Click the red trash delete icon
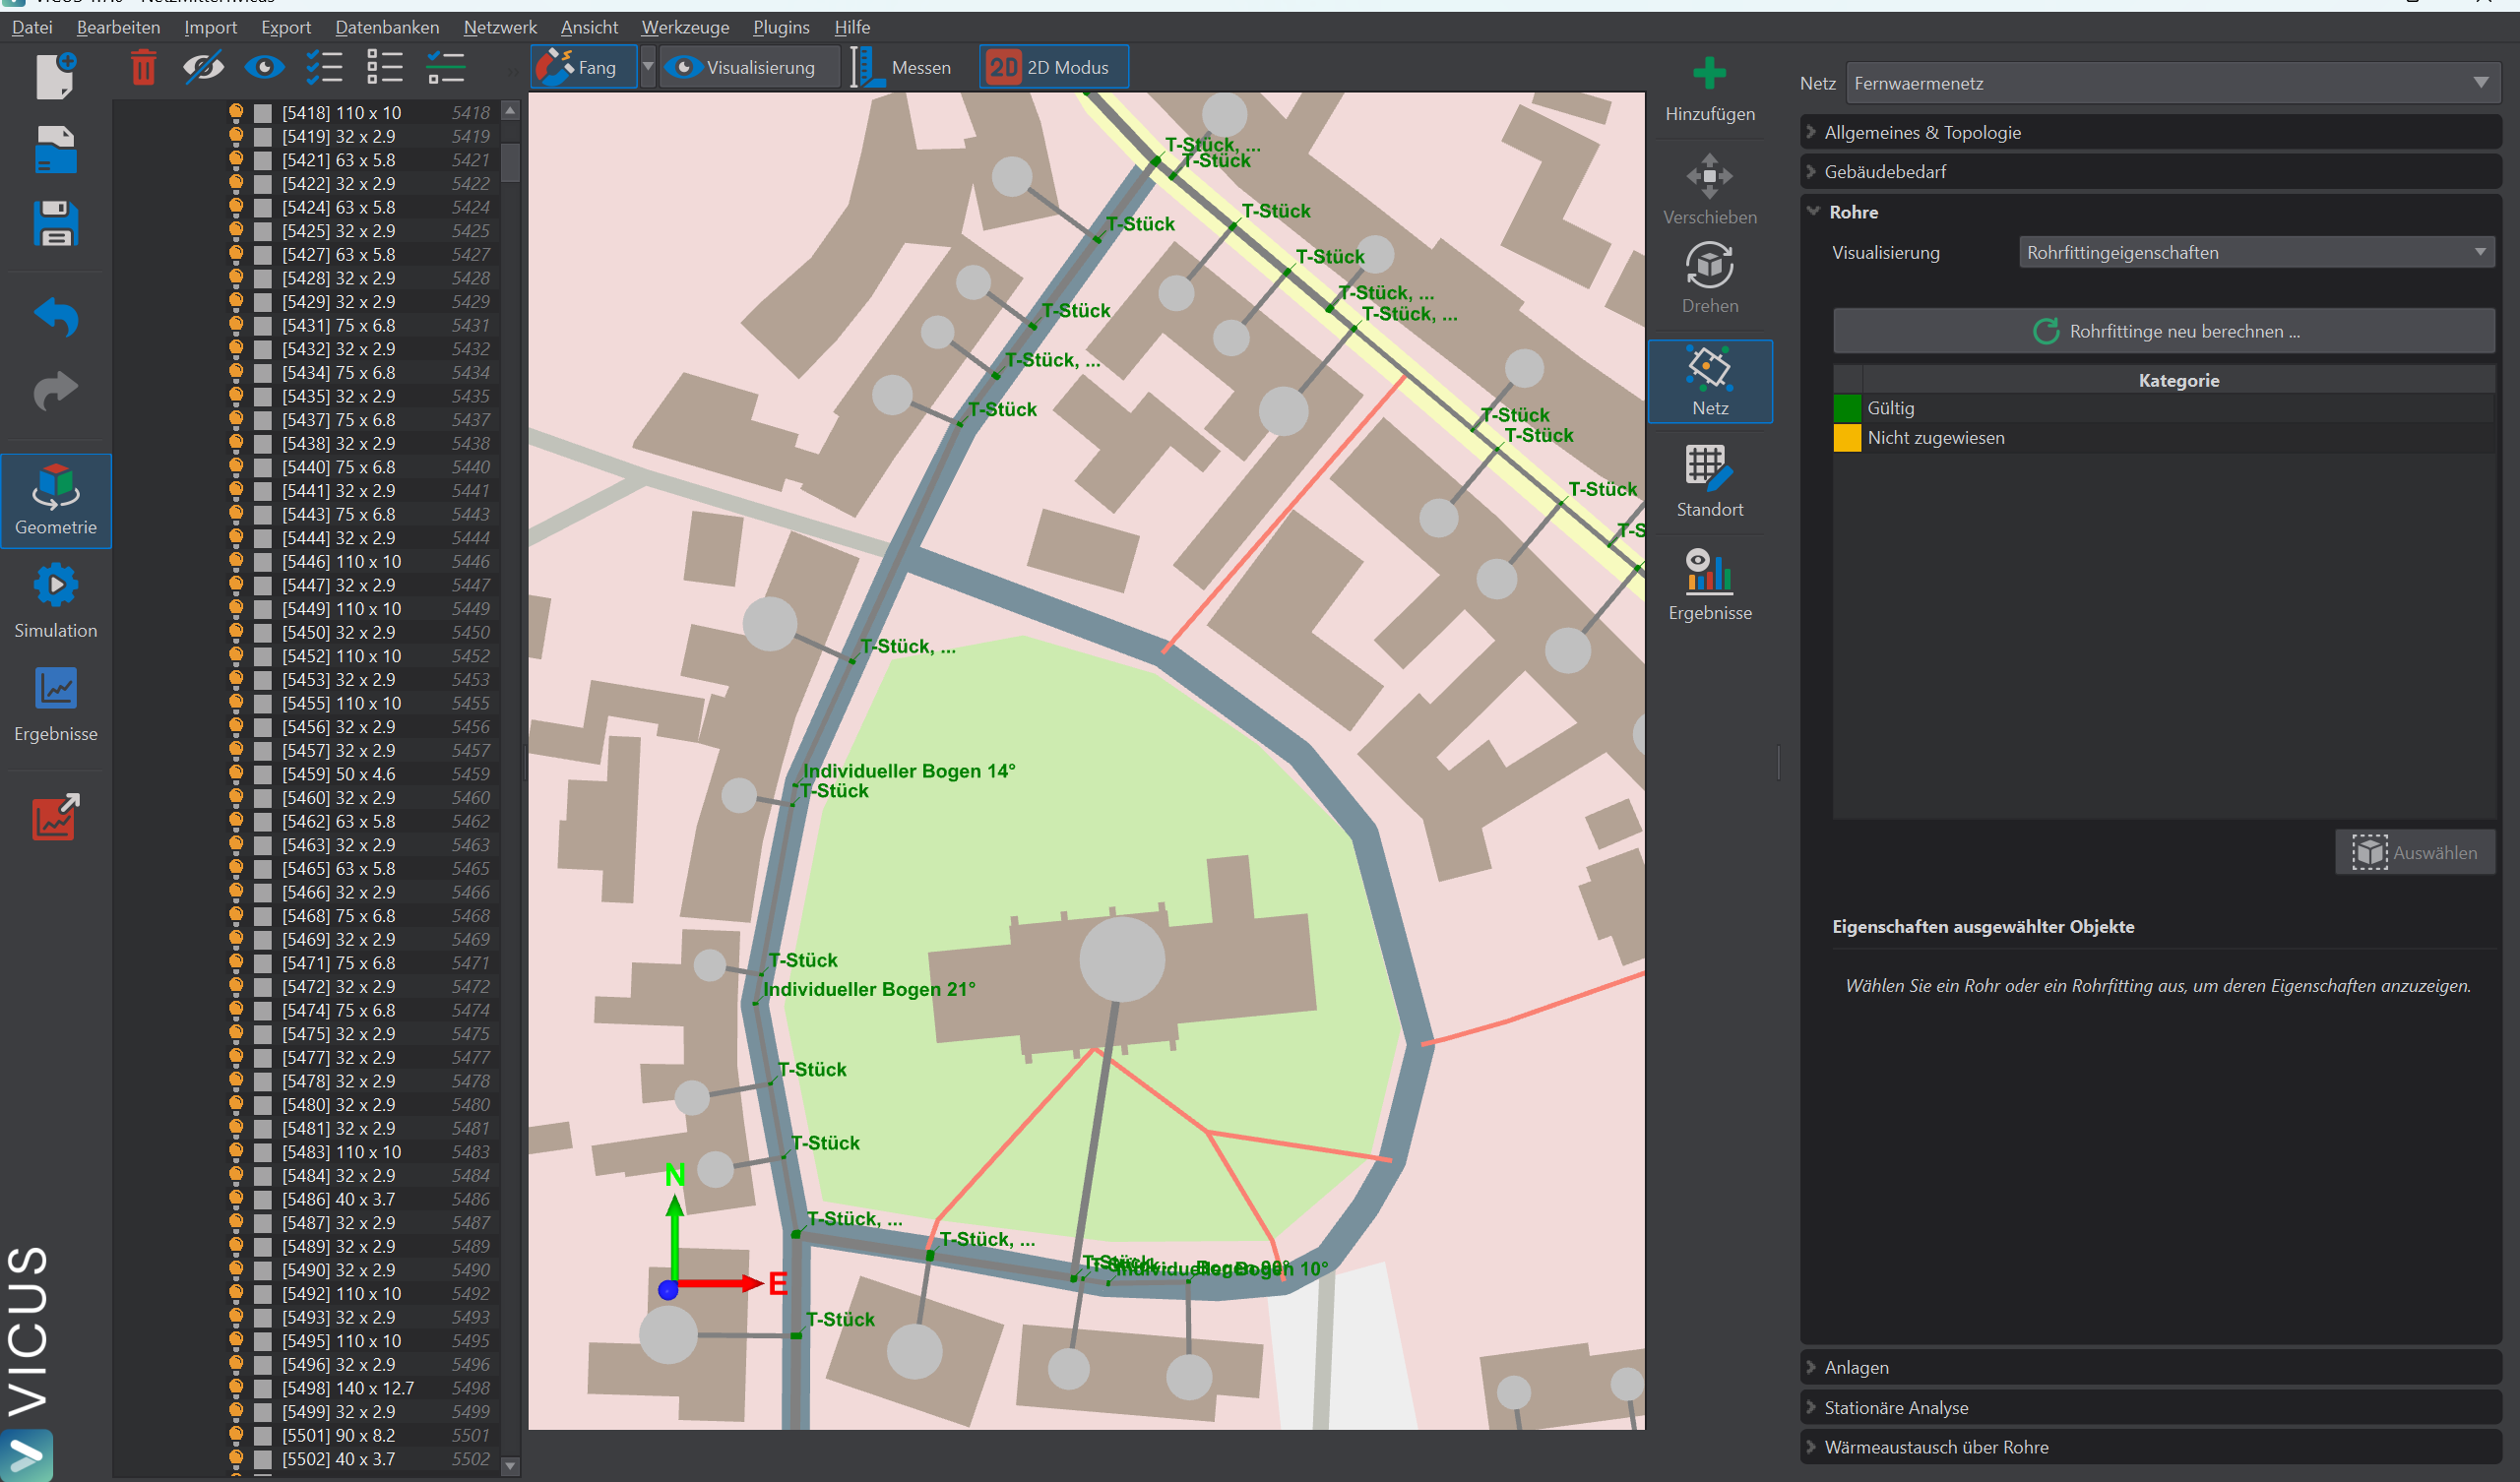This screenshot has height=1482, width=2520. point(143,68)
